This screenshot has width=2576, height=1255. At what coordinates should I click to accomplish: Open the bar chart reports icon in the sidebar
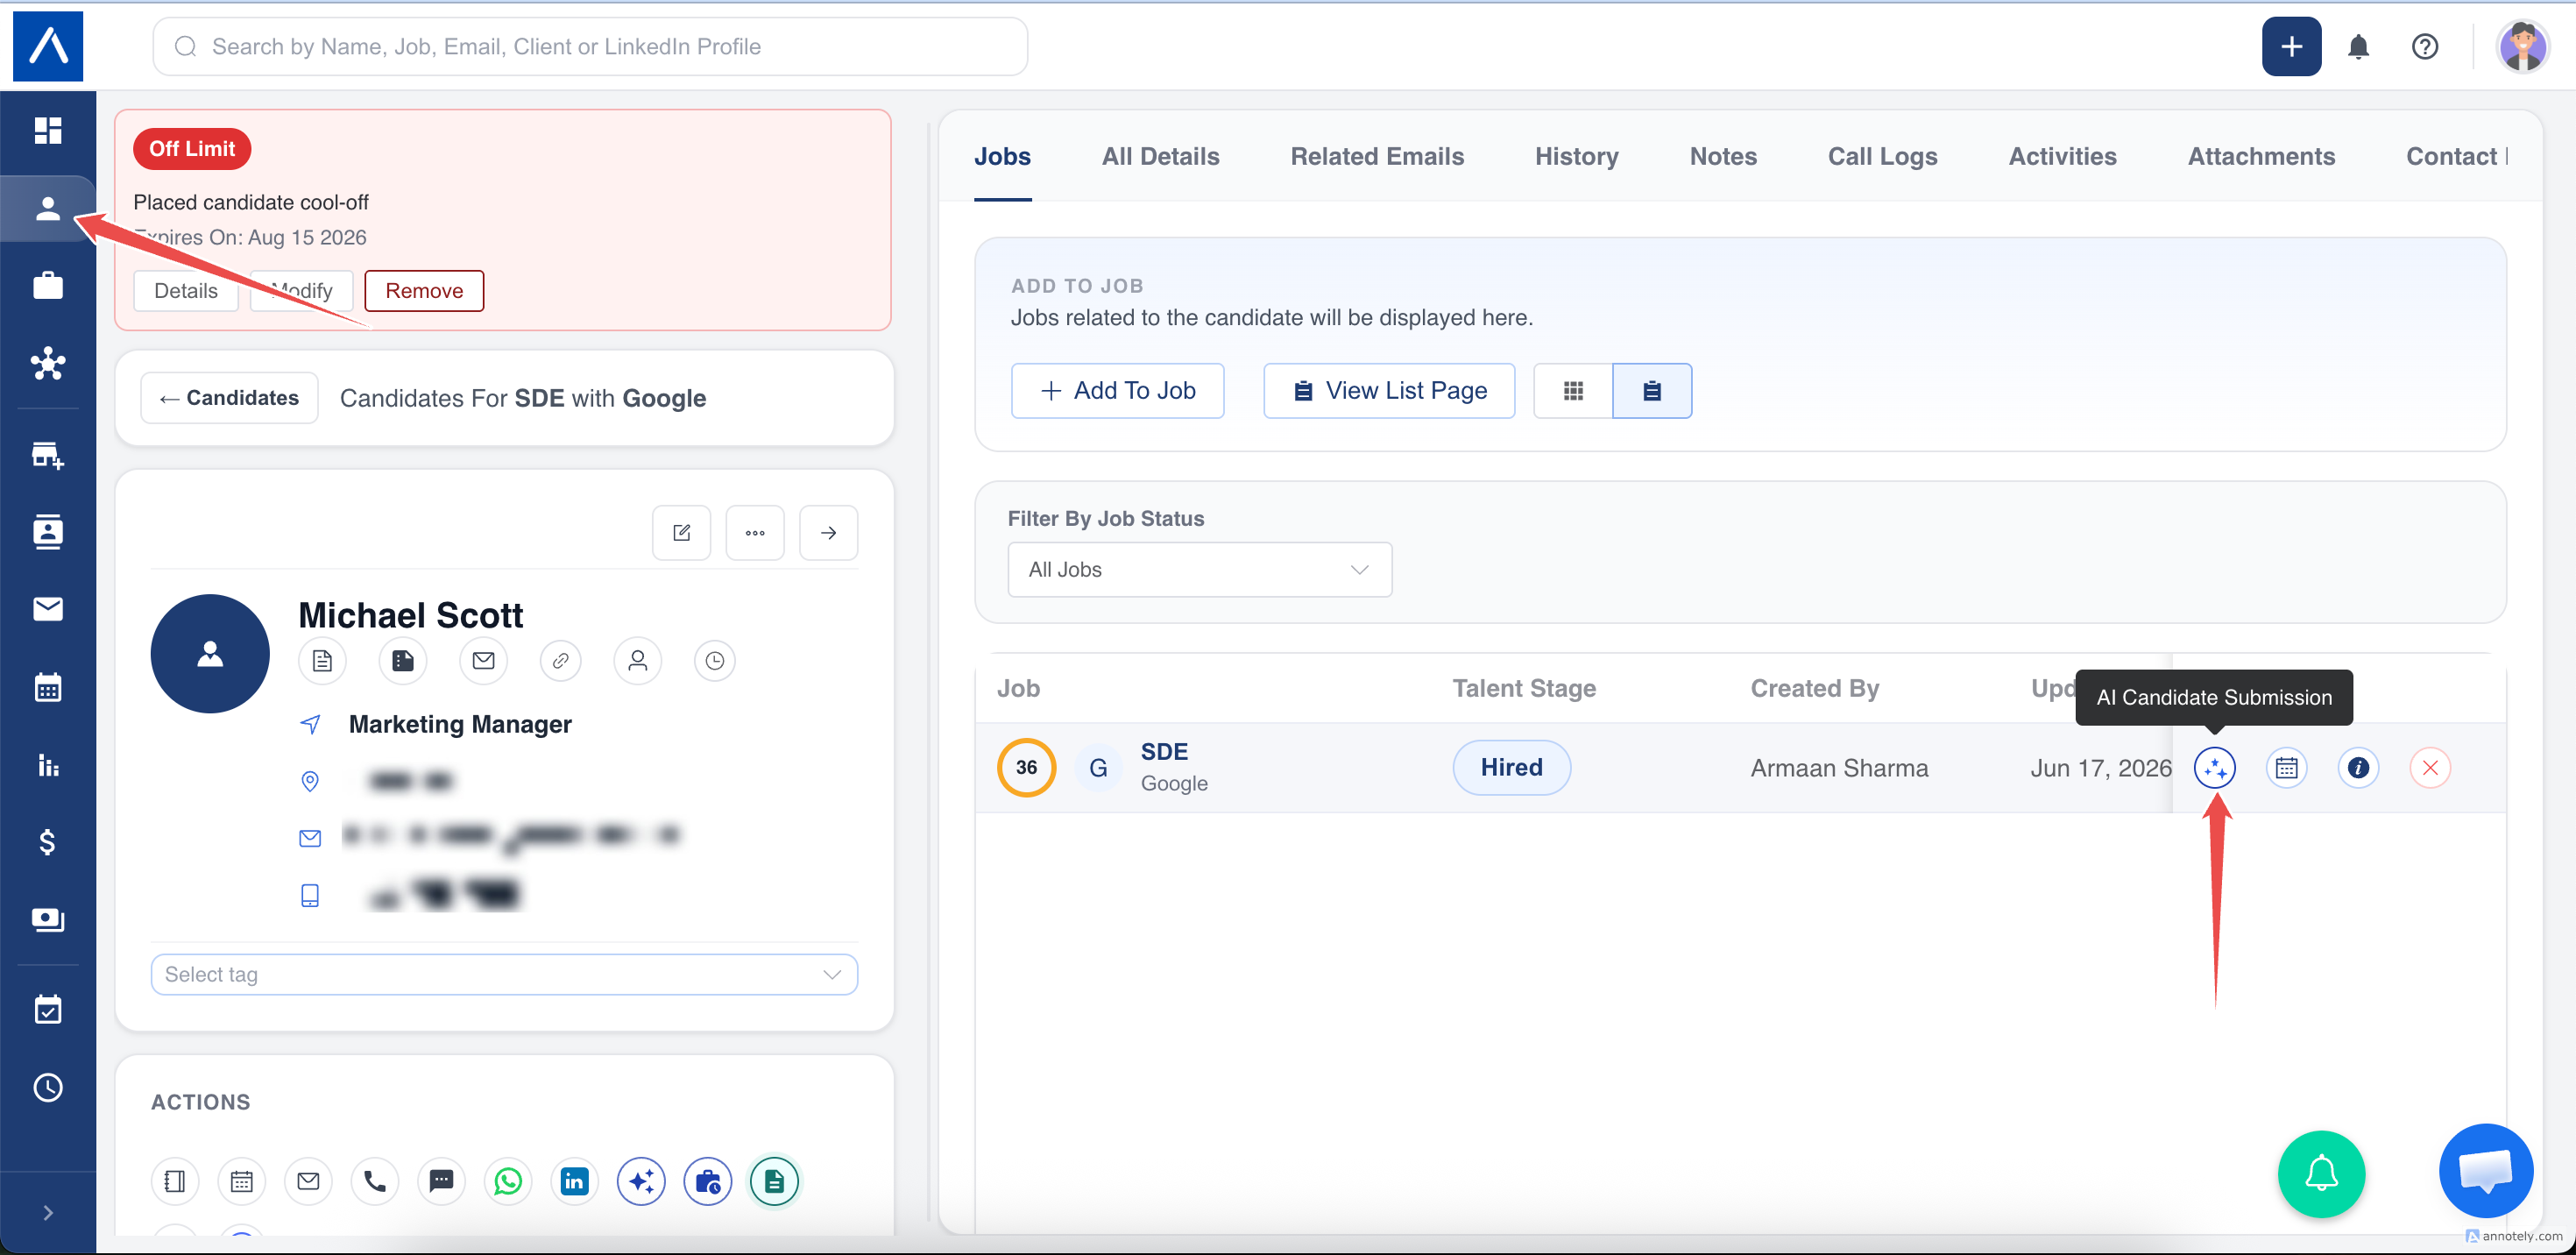click(48, 765)
